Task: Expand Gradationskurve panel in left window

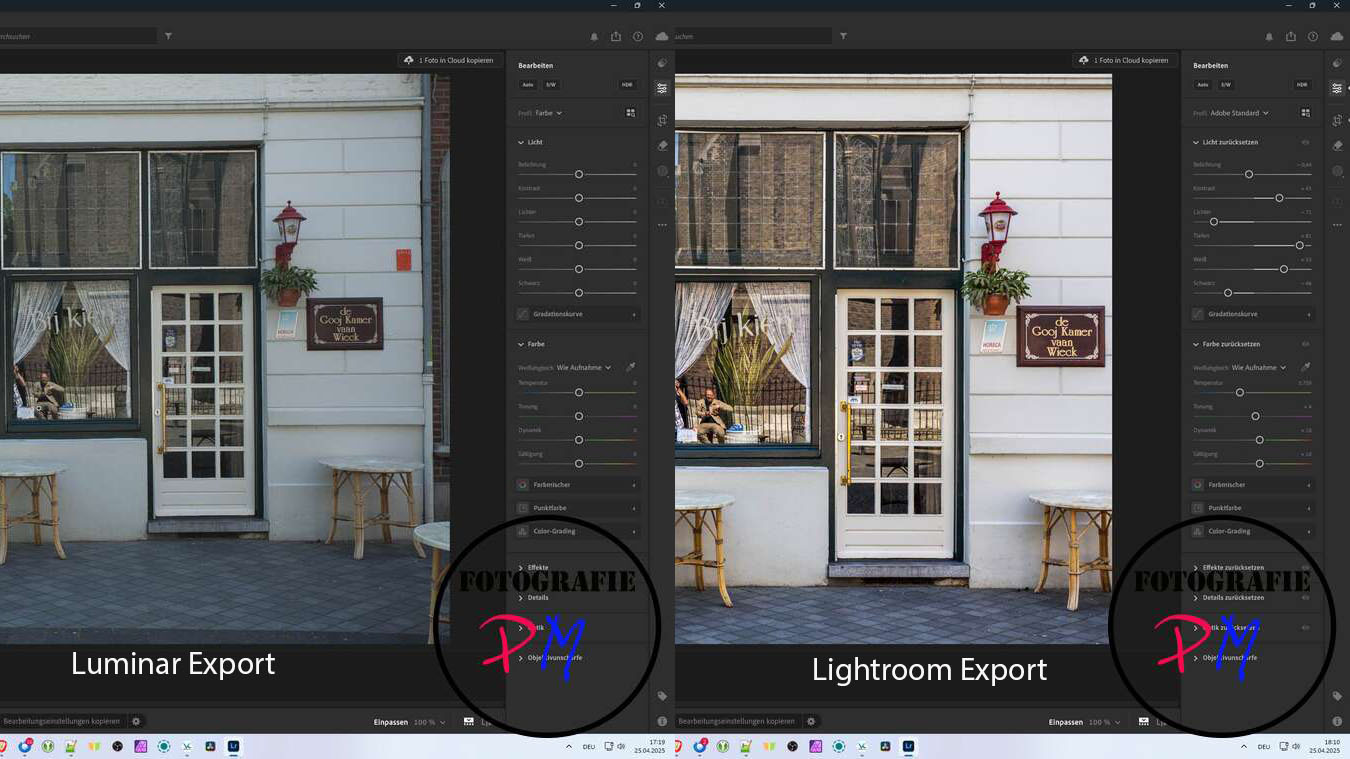Action: 577,314
